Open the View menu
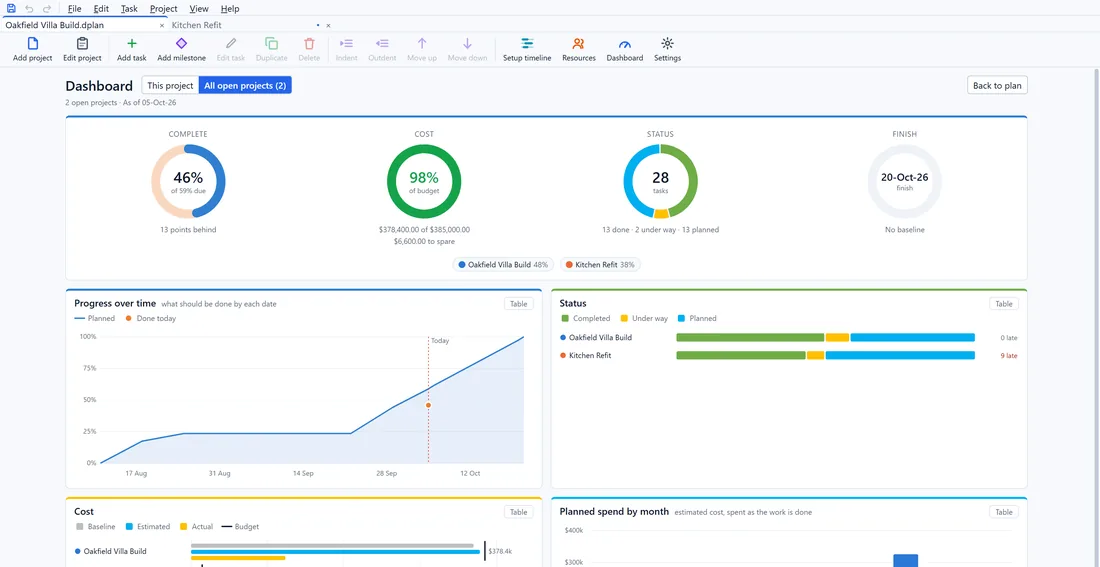 pos(199,9)
